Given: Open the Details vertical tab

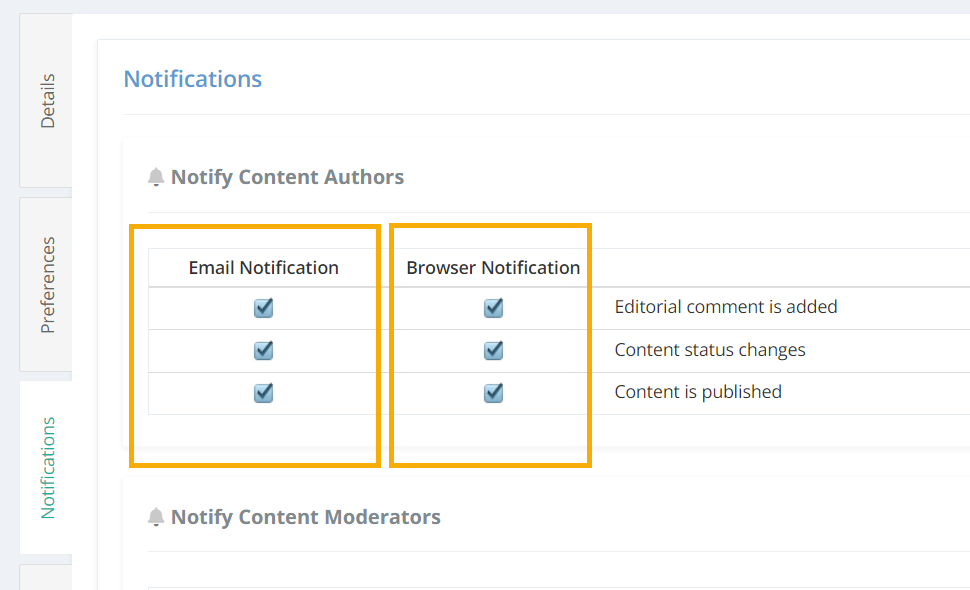Looking at the screenshot, I should pos(46,101).
